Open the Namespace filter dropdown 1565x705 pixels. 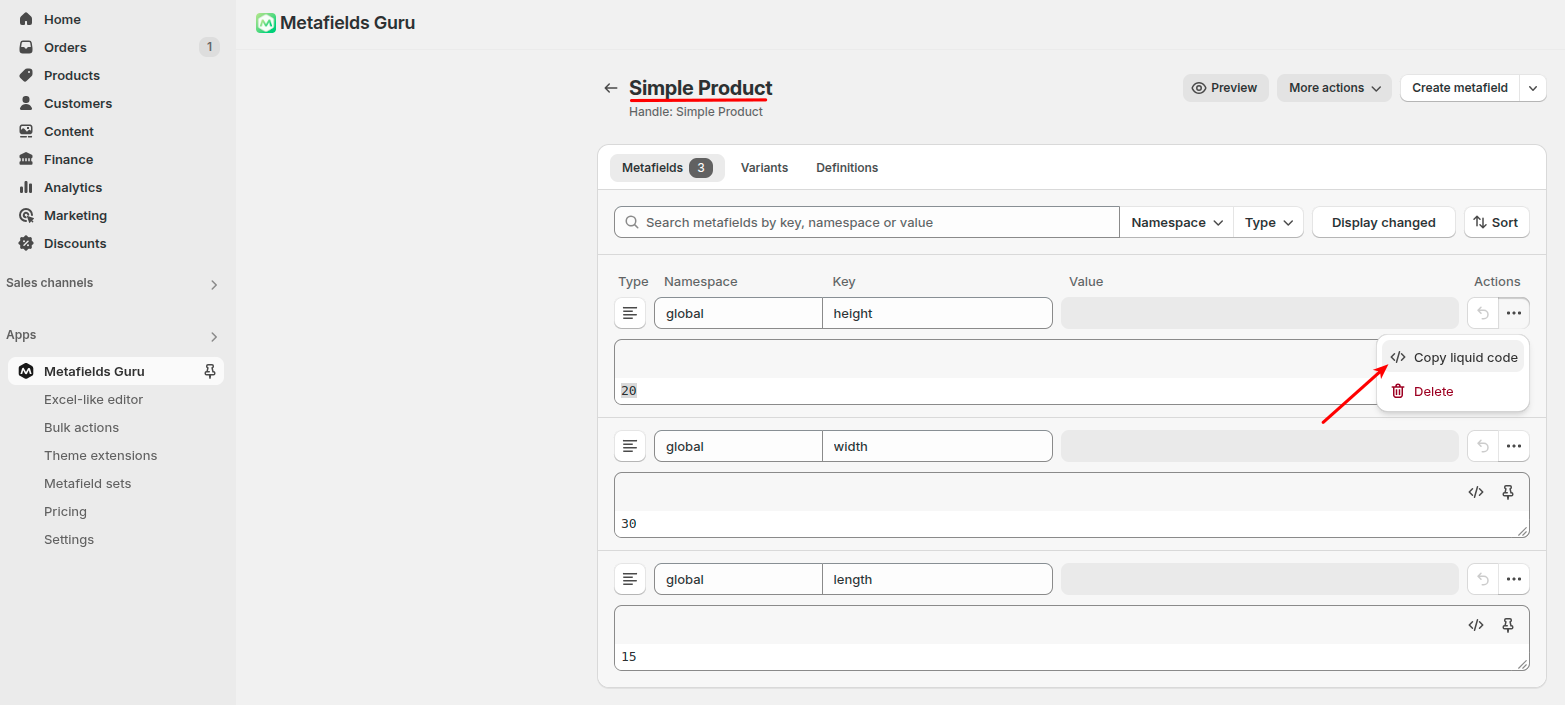(x=1177, y=223)
